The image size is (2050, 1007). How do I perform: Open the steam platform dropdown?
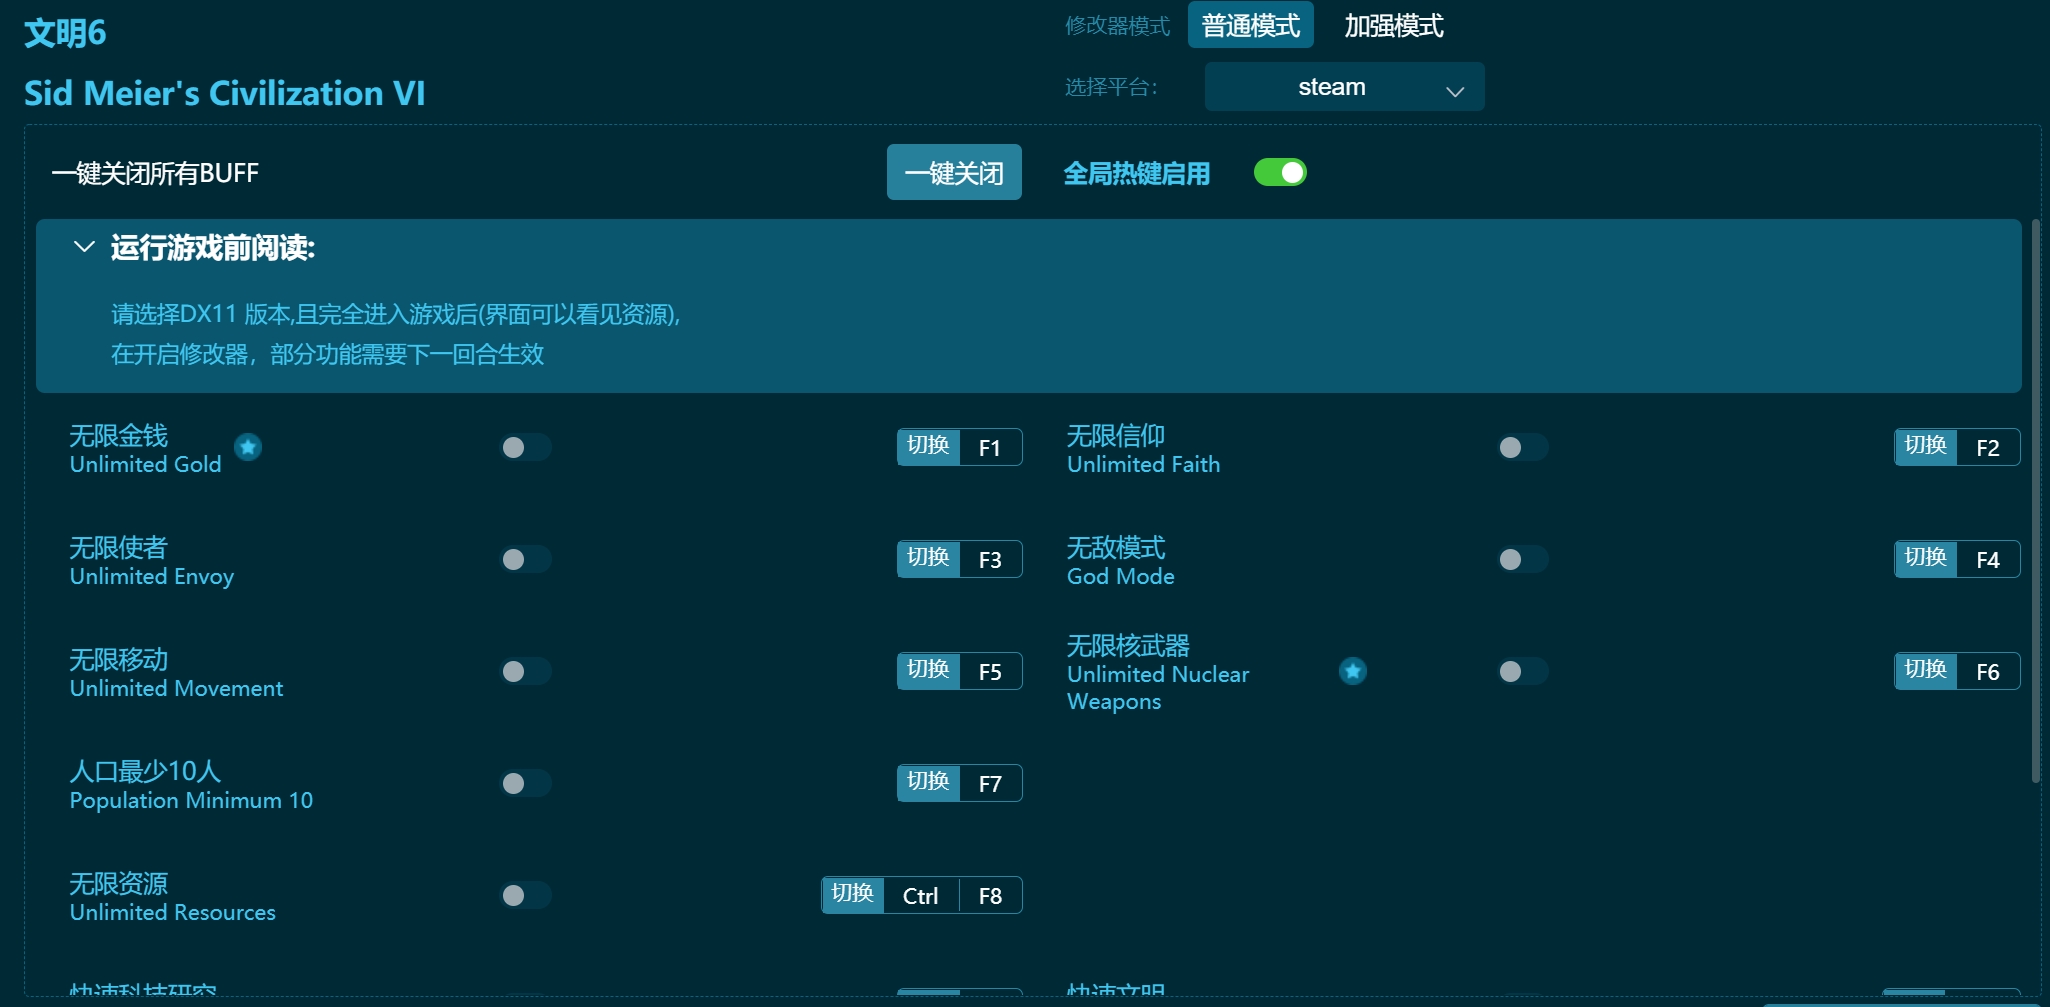coord(1344,87)
